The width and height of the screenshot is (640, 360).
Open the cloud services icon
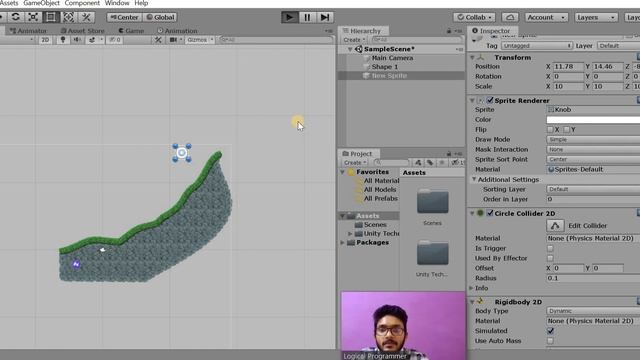click(x=510, y=17)
